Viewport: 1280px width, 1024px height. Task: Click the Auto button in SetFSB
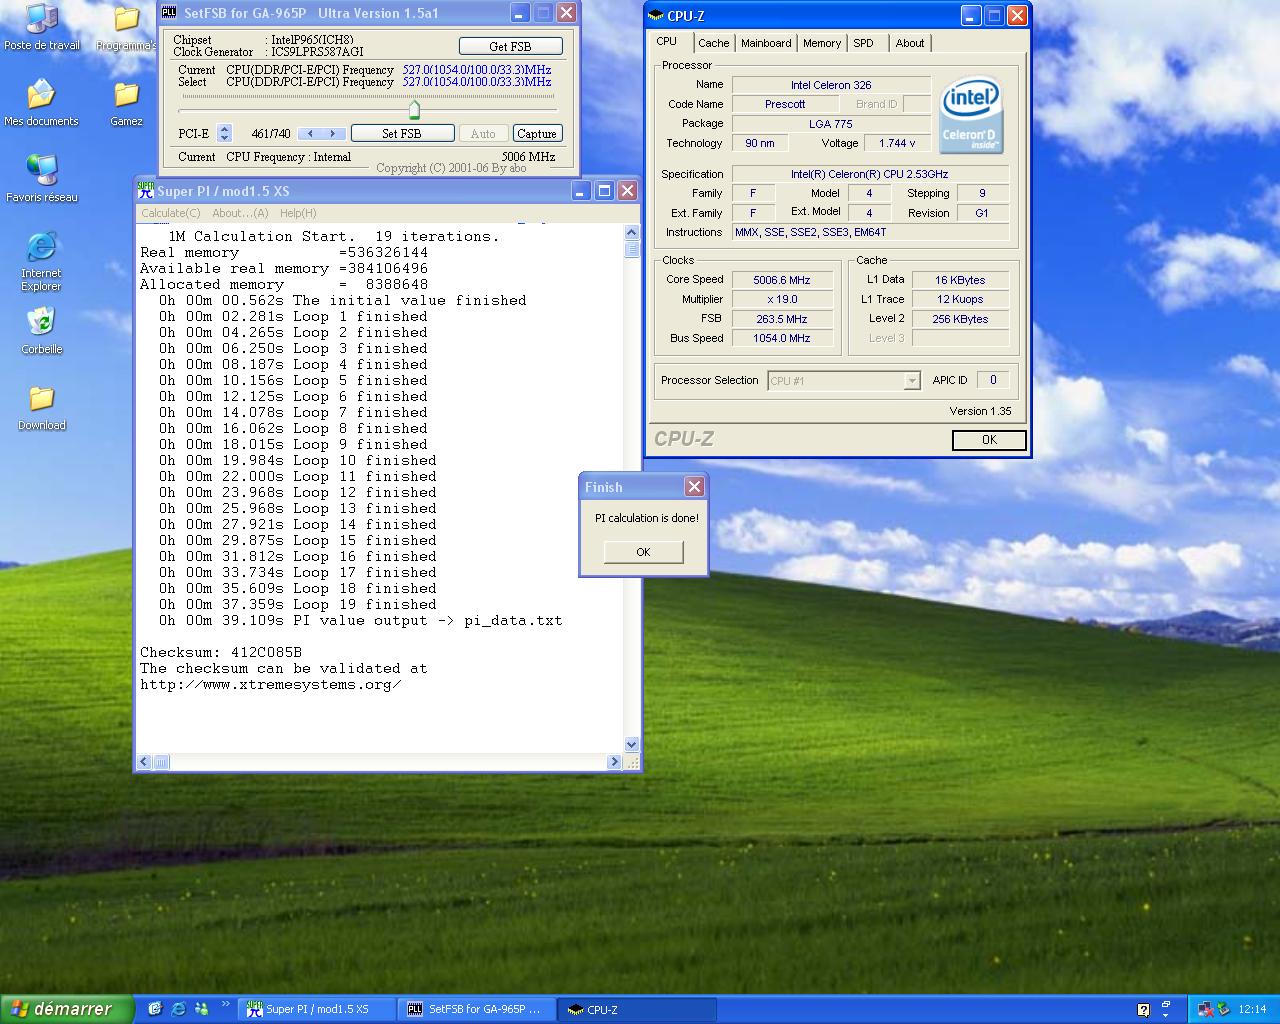[483, 133]
